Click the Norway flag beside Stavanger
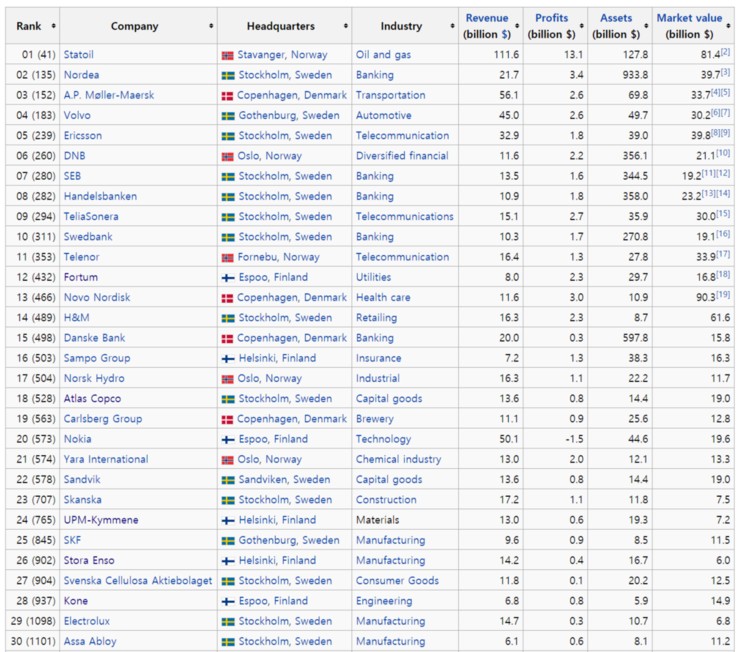Viewport: 740px width, 652px height. tap(227, 55)
